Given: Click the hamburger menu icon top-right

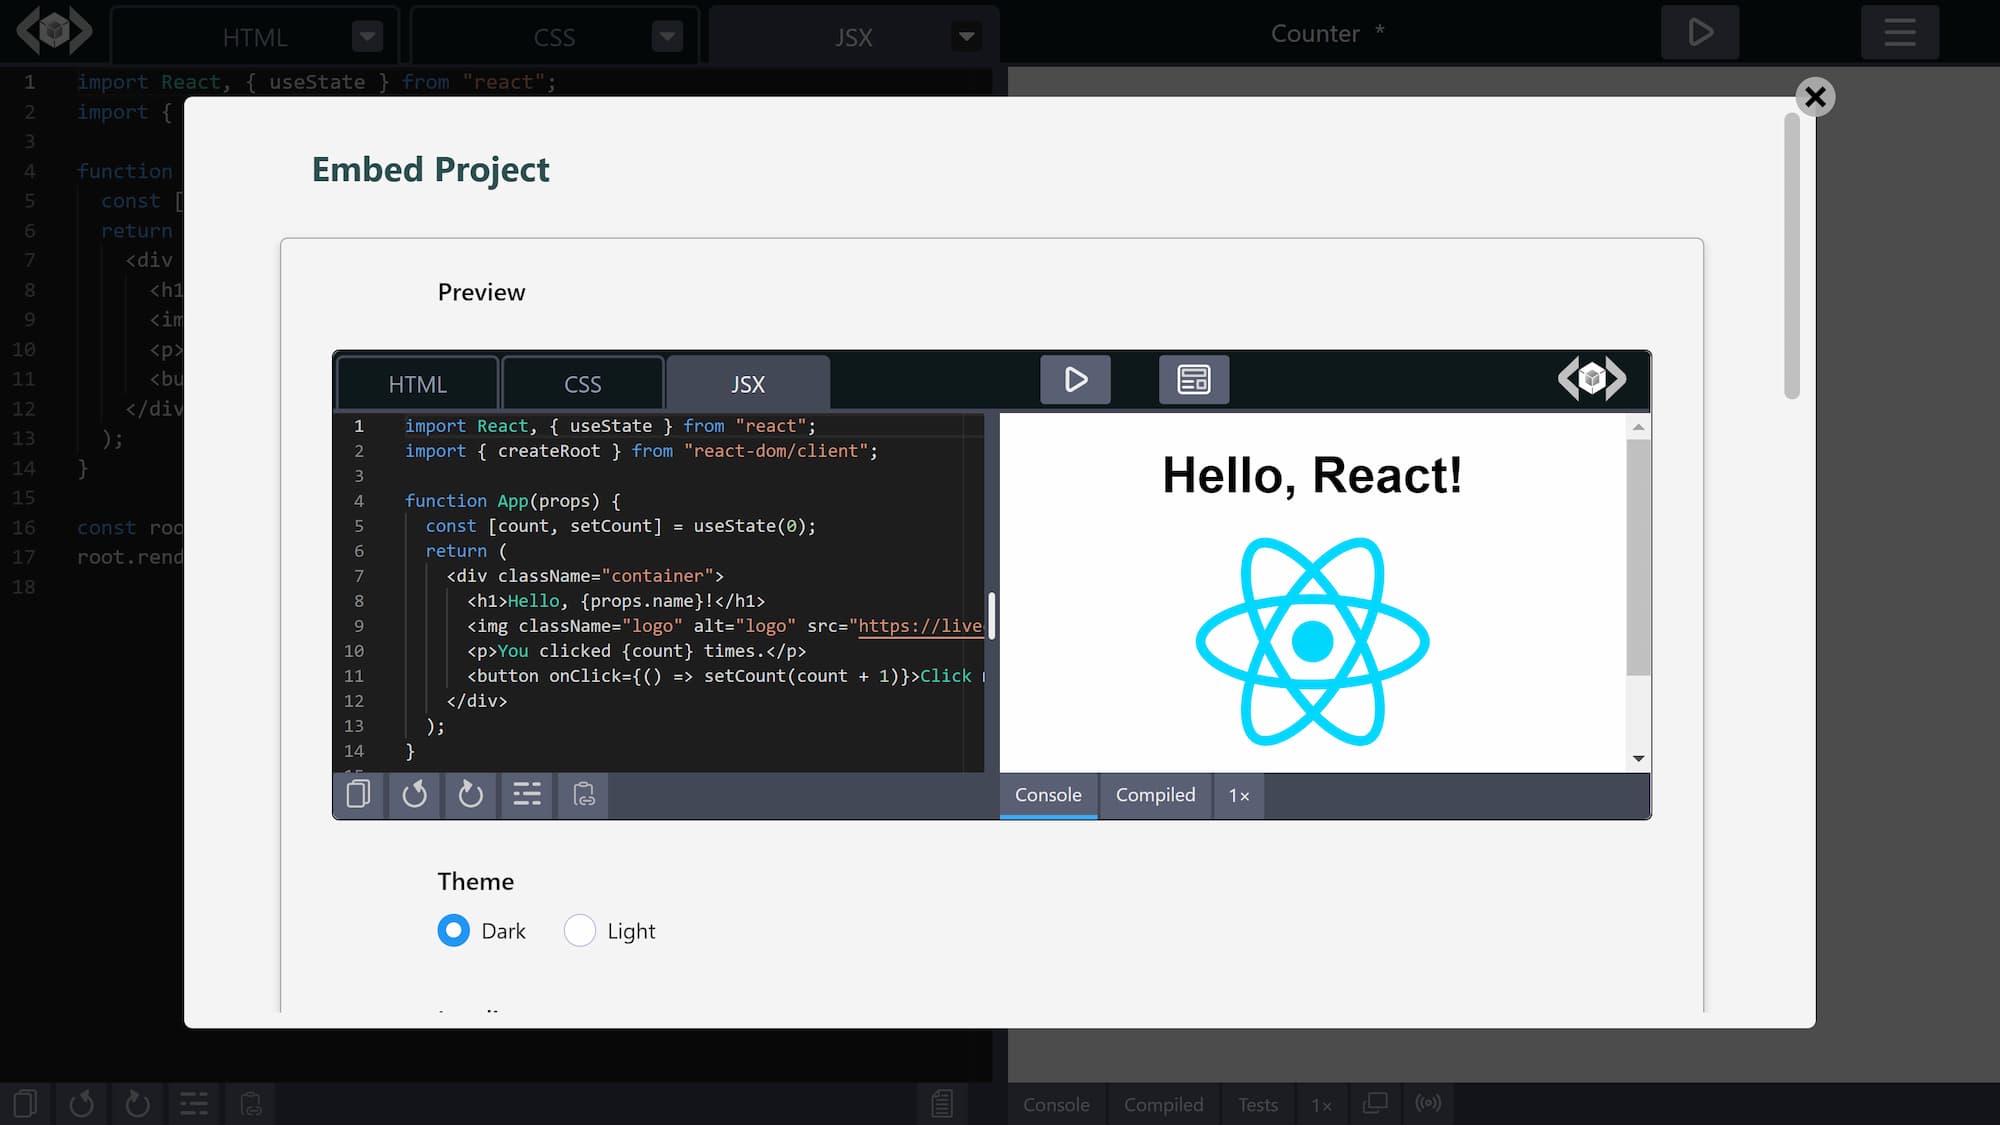Looking at the screenshot, I should click(1901, 33).
